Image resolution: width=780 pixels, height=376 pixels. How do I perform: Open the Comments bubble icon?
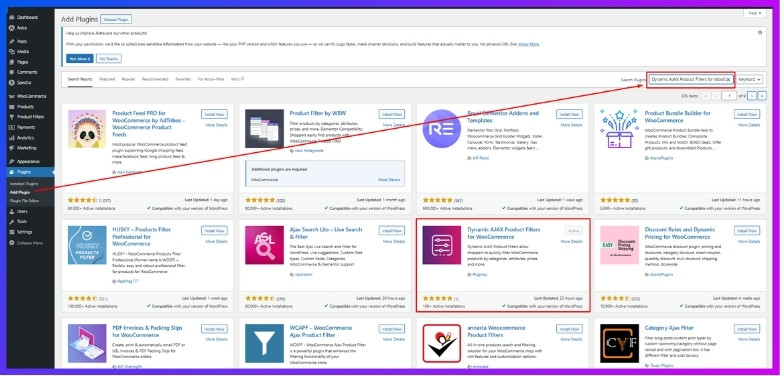pos(11,72)
